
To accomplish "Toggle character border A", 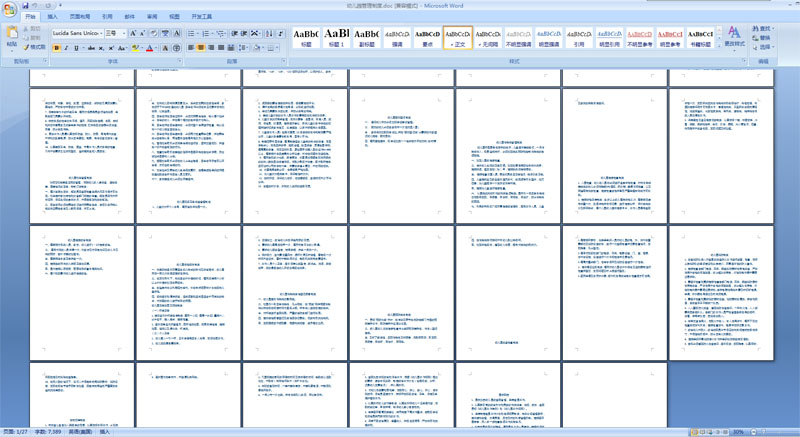I will pyautogui.click(x=177, y=33).
